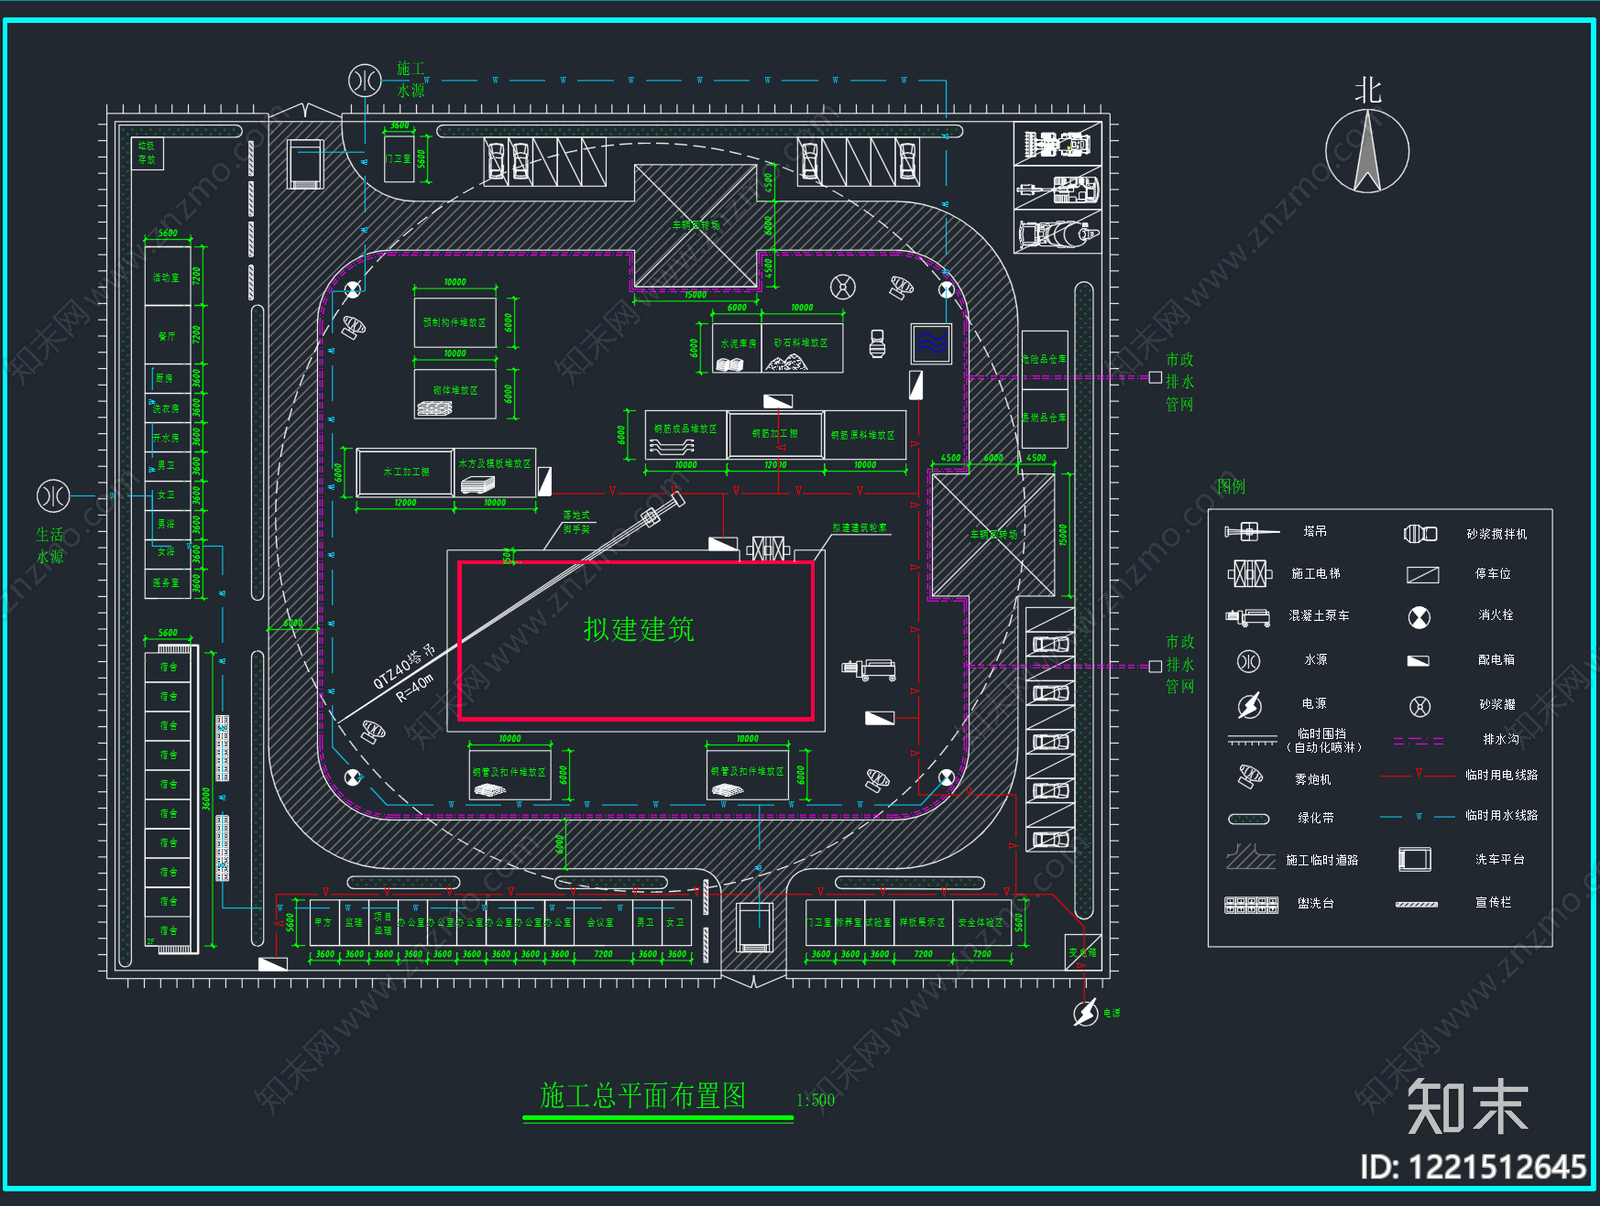The width and height of the screenshot is (1600, 1206).
Task: Select the publicity board legend symbol
Action: [1417, 904]
